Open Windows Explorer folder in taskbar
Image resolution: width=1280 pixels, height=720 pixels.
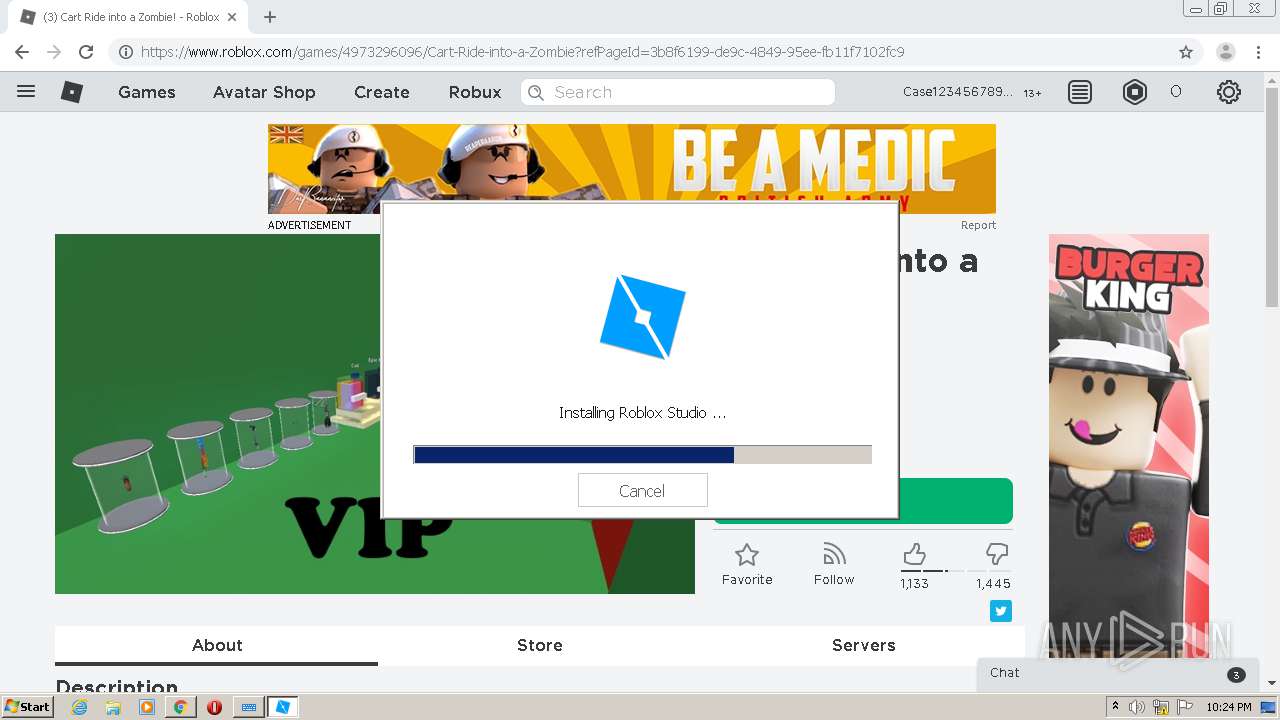pyautogui.click(x=113, y=707)
